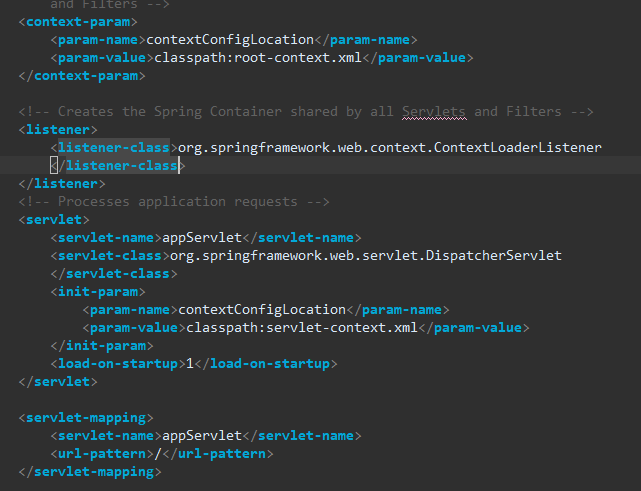Click appServlet under the servlet element
The width and height of the screenshot is (641, 491).
pos(202,238)
